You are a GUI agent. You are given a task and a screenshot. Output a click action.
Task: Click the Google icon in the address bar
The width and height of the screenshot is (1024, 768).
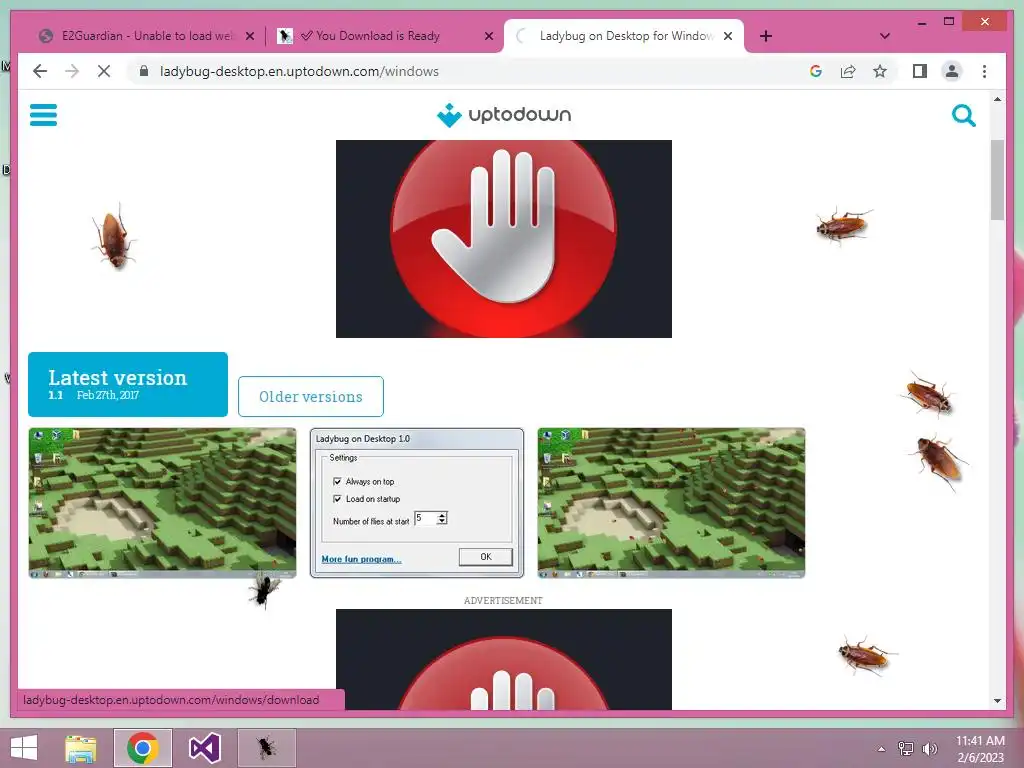point(816,71)
